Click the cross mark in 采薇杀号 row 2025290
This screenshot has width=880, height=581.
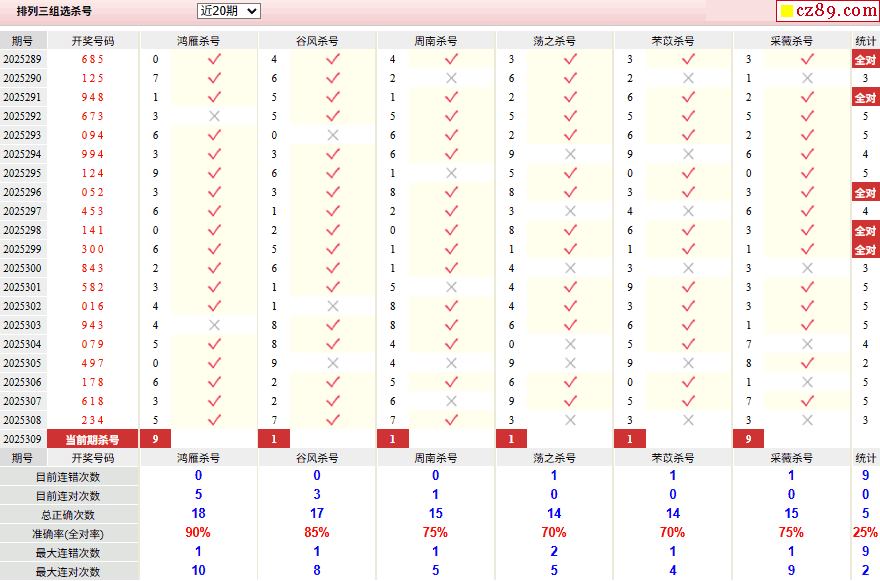point(807,78)
